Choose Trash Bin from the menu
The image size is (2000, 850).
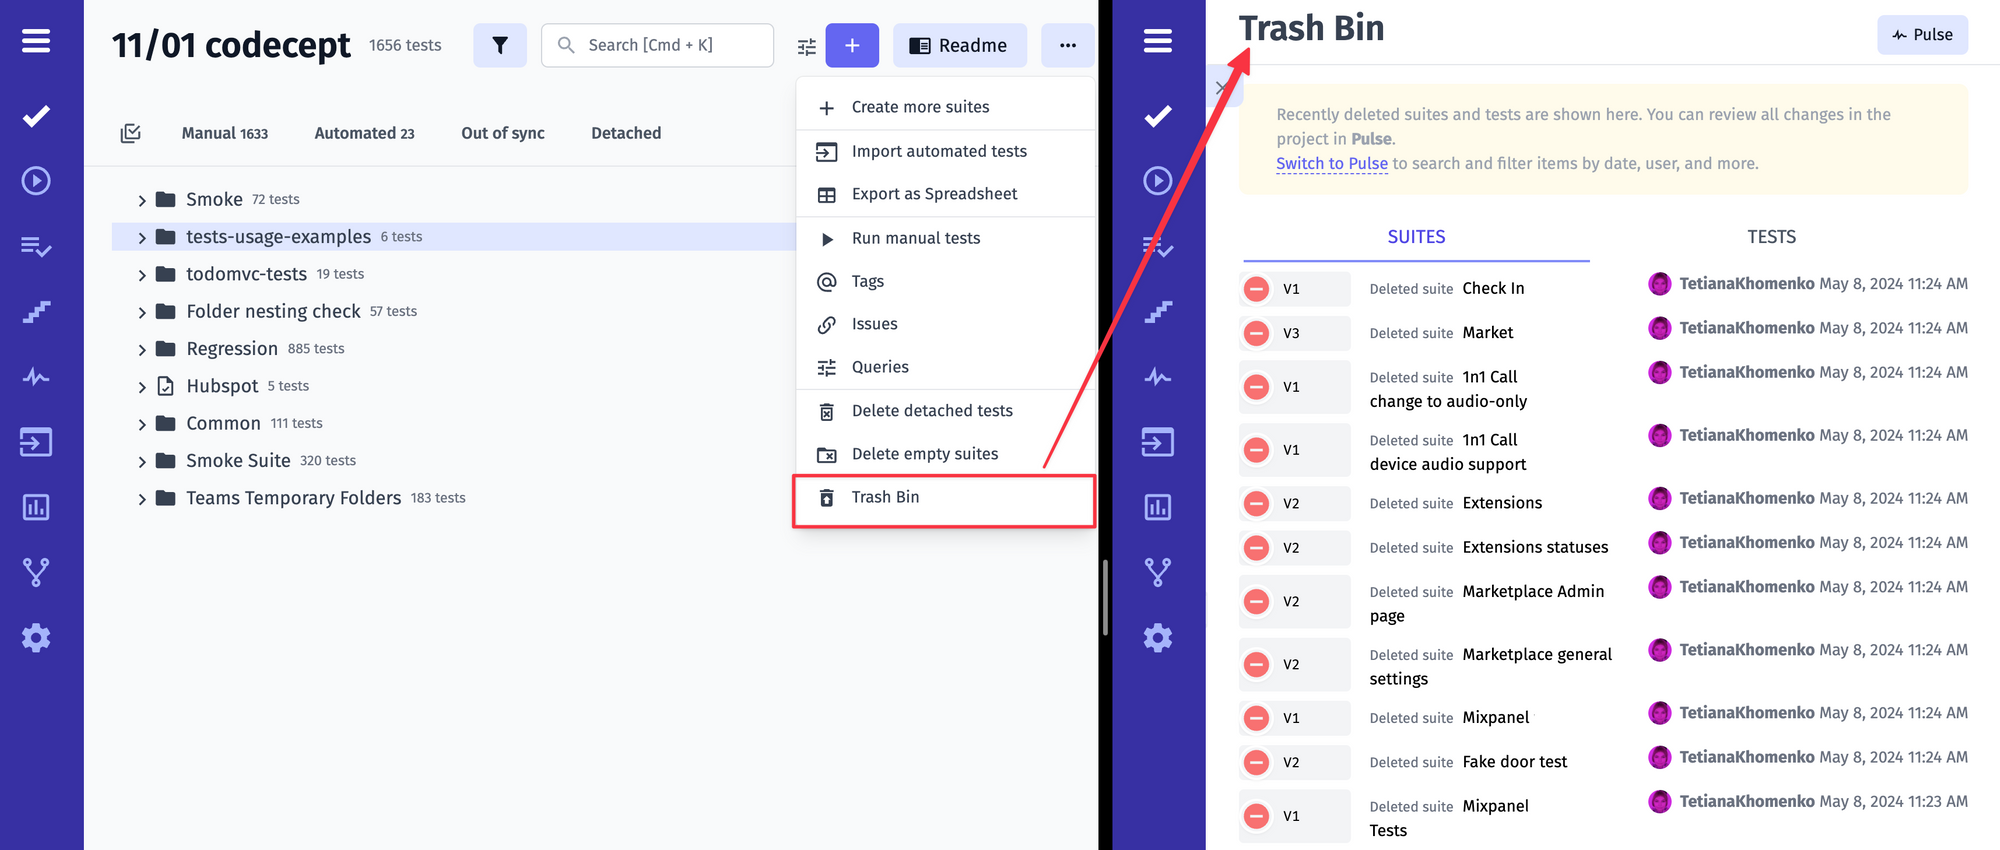click(x=944, y=497)
